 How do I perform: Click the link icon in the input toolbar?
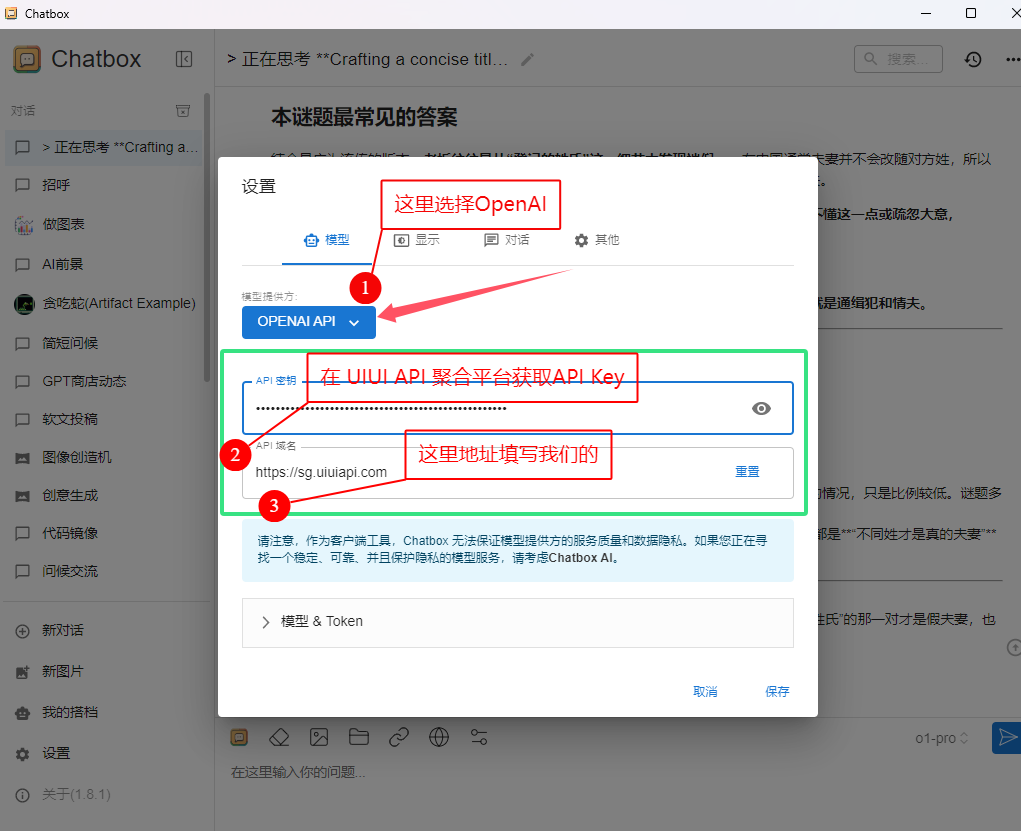(x=399, y=737)
